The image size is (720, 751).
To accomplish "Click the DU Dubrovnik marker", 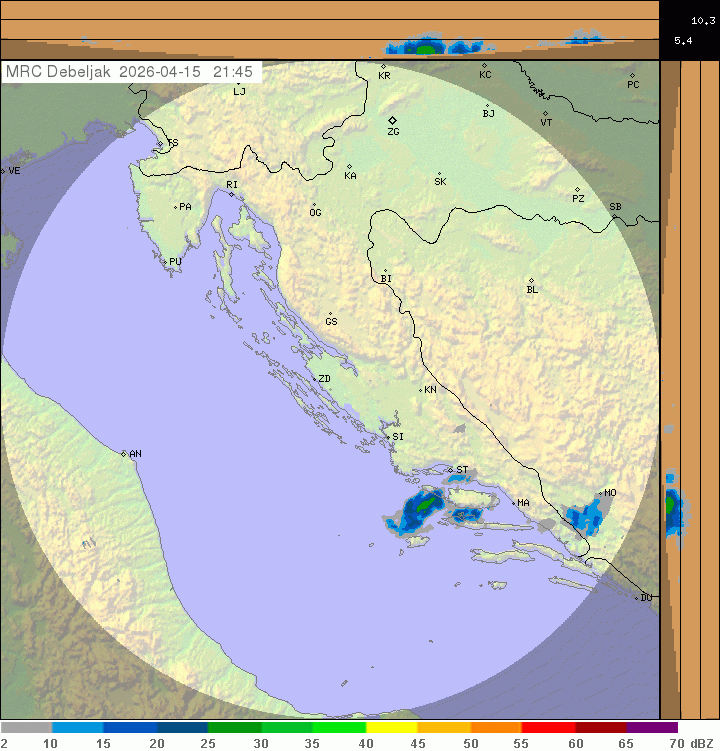I will (637, 598).
